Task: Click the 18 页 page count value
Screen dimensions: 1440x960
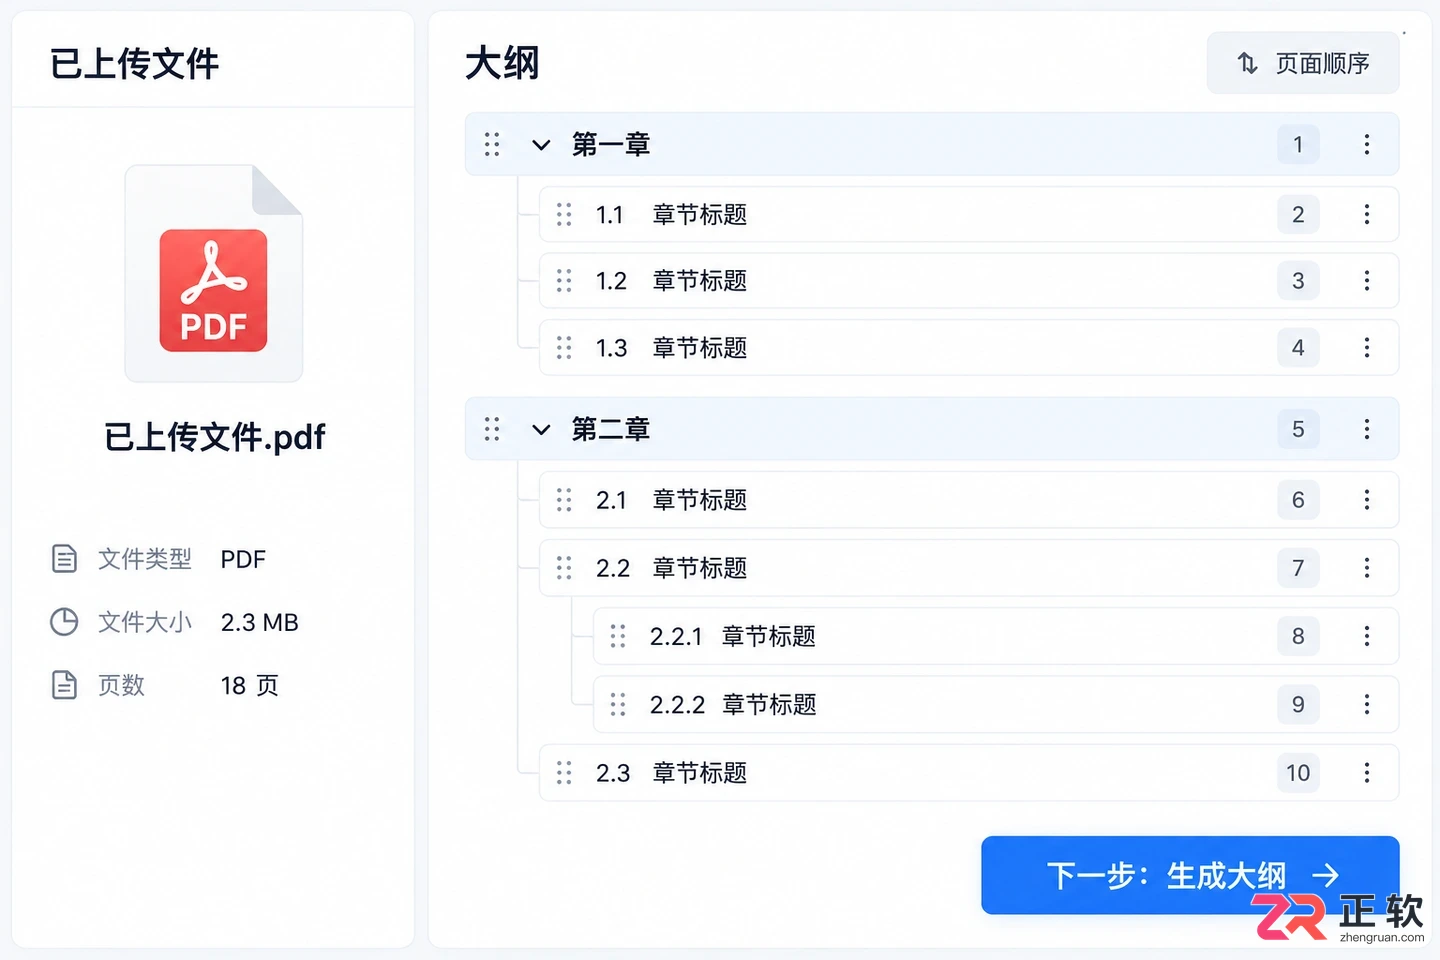Action: [x=250, y=685]
